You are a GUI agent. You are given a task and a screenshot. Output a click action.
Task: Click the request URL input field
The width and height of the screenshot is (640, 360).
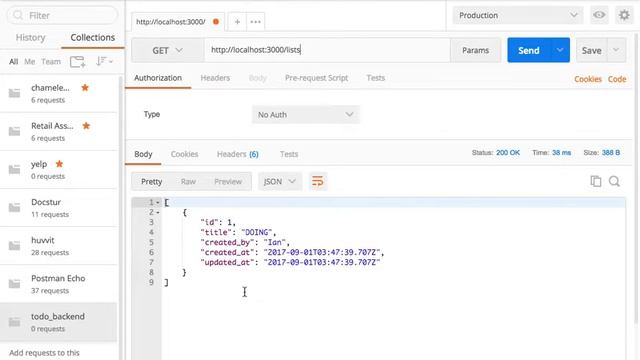327,50
